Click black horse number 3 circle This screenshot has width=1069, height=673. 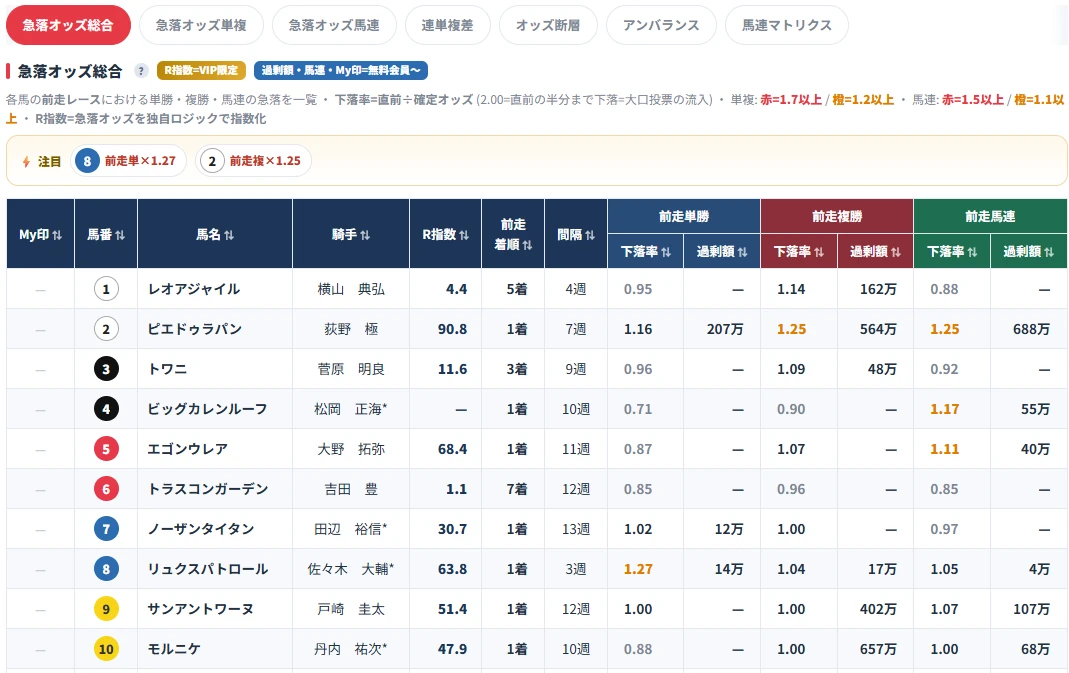[106, 369]
